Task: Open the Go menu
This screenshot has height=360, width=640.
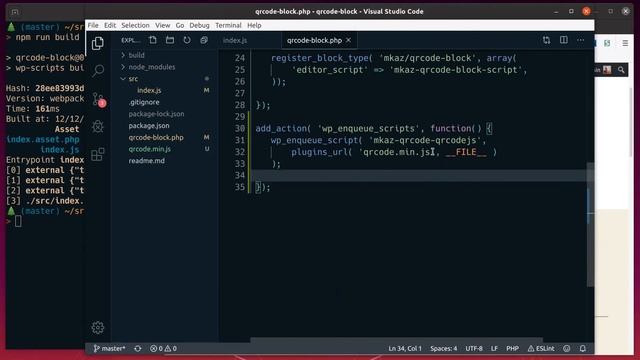Action: tap(180, 25)
